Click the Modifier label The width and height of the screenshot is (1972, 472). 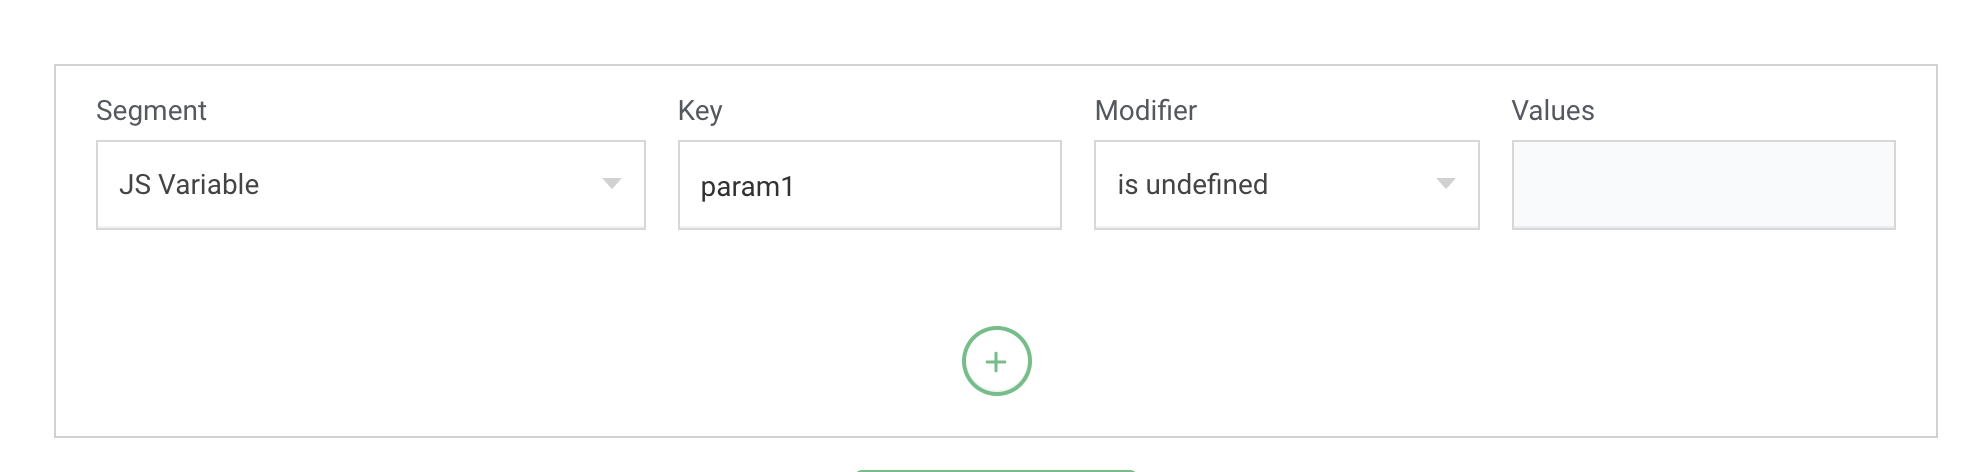click(x=1145, y=111)
